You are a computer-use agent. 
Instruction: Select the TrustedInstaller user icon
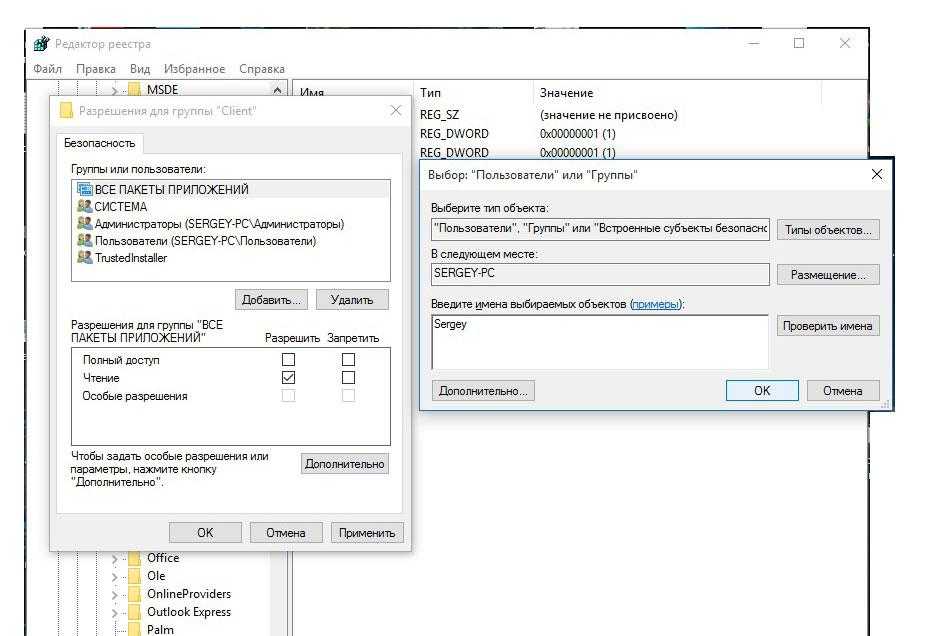point(84,258)
